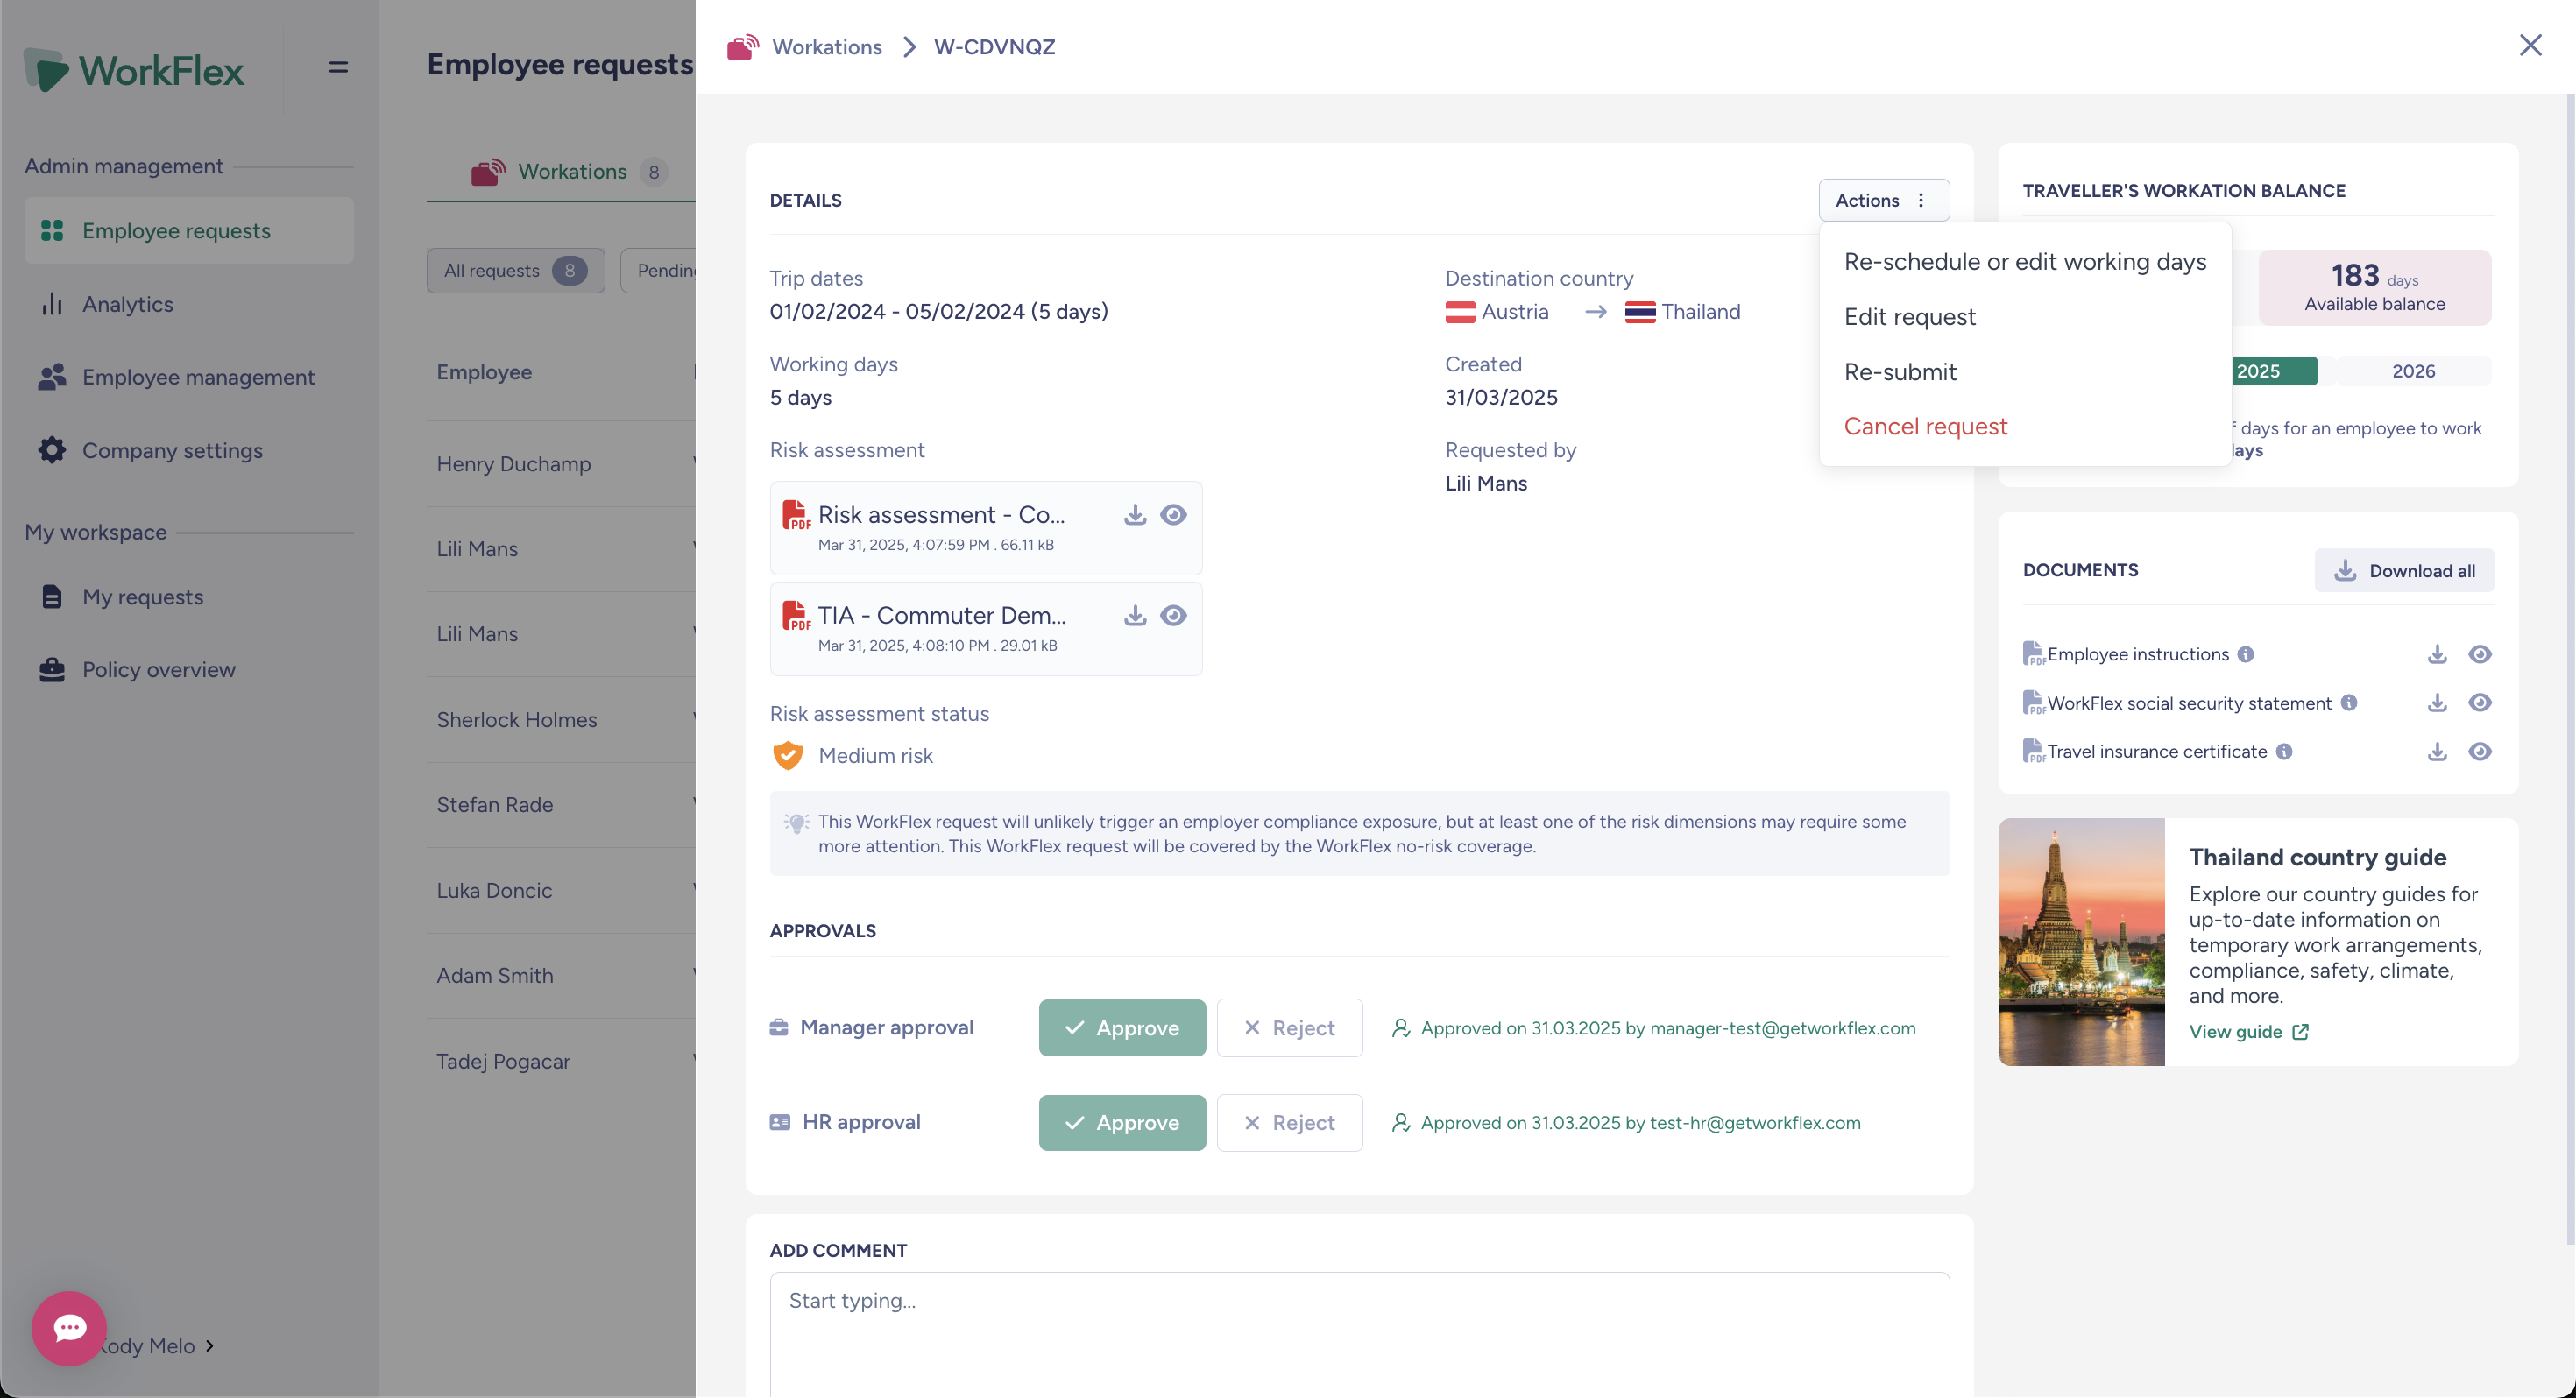Select the Workations tab
Screen dimensions: 2576x1398
(570, 172)
